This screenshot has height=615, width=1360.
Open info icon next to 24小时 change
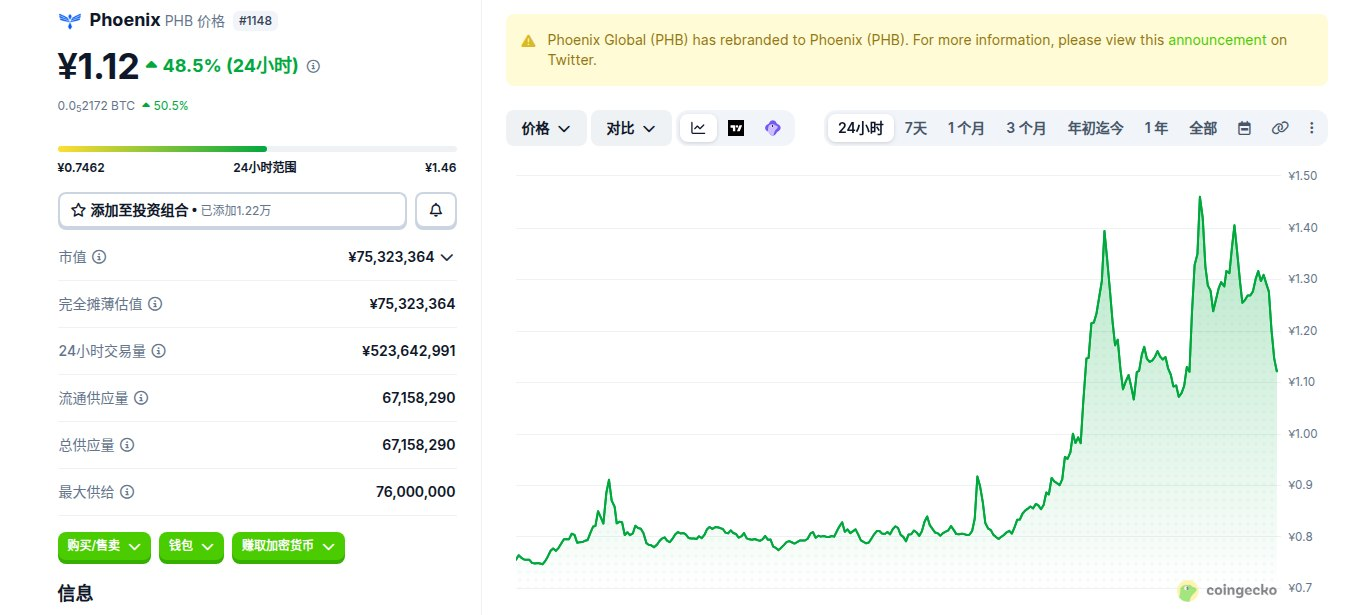pyautogui.click(x=313, y=66)
